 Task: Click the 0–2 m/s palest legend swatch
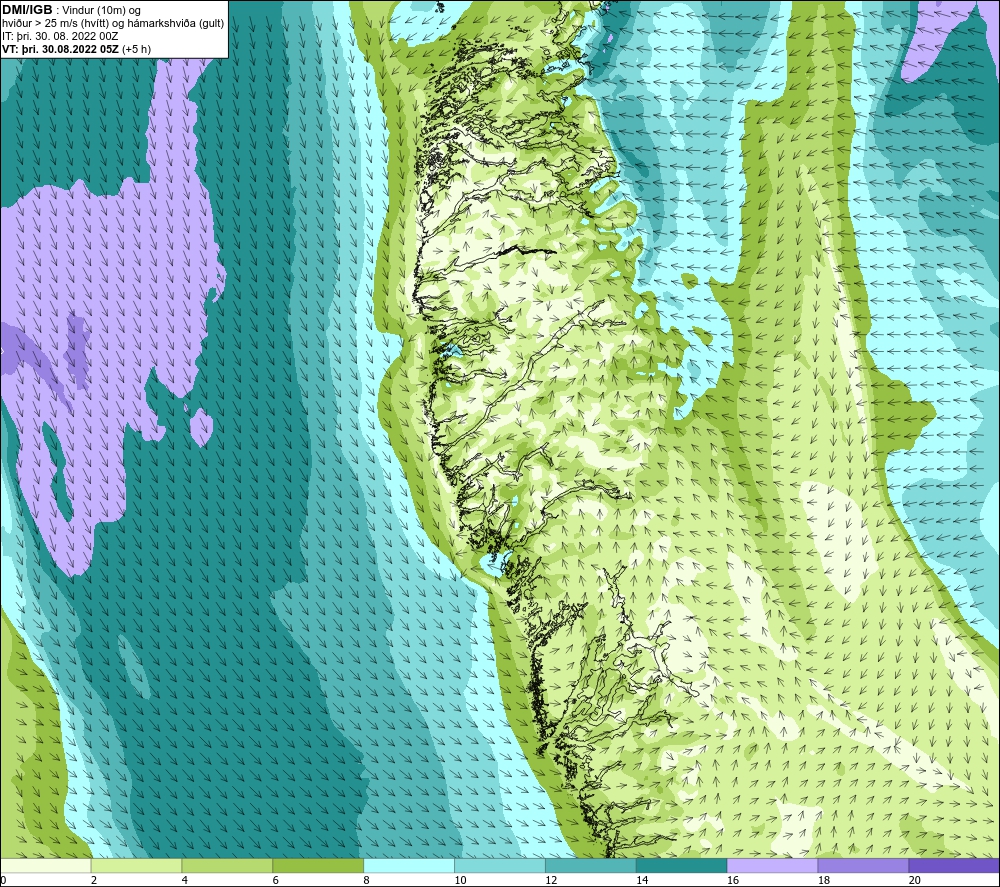(46, 866)
